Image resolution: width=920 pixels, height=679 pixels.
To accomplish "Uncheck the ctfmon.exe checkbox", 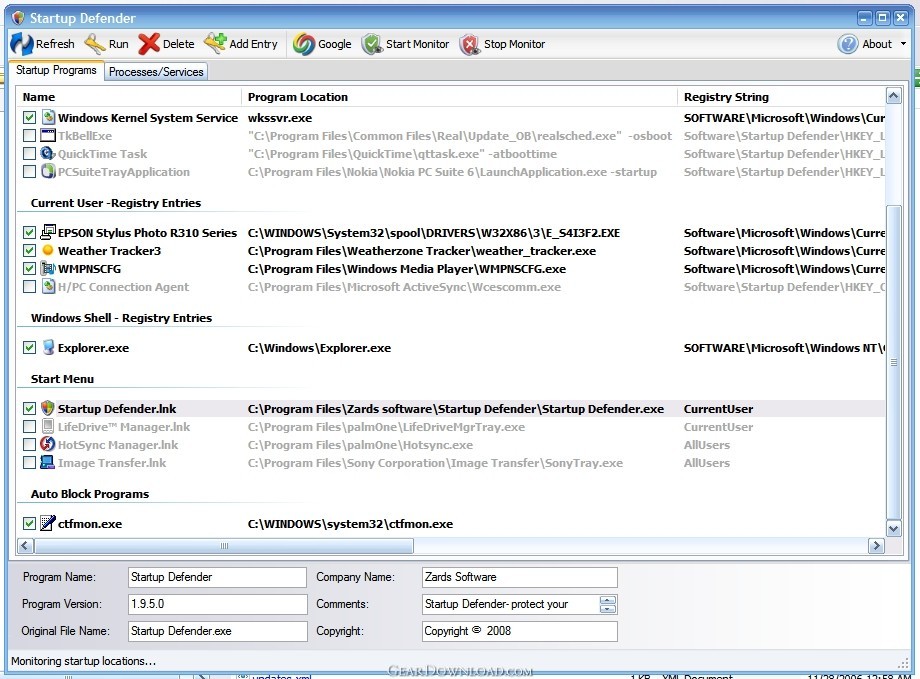I will pyautogui.click(x=29, y=523).
